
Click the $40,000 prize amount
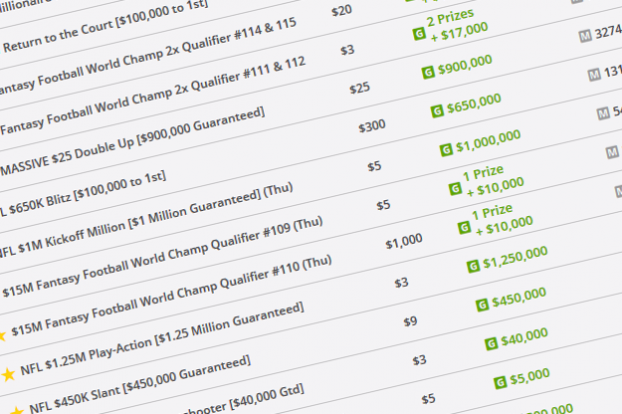(524, 337)
